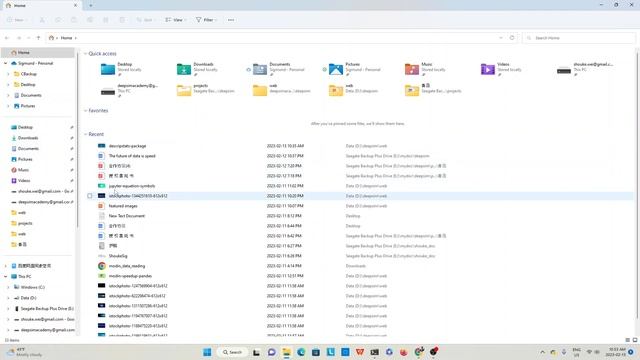Select the modin-speedup-pandas recent file
Image resolution: width=640 pixels, height=360 pixels.
pyautogui.click(x=130, y=276)
